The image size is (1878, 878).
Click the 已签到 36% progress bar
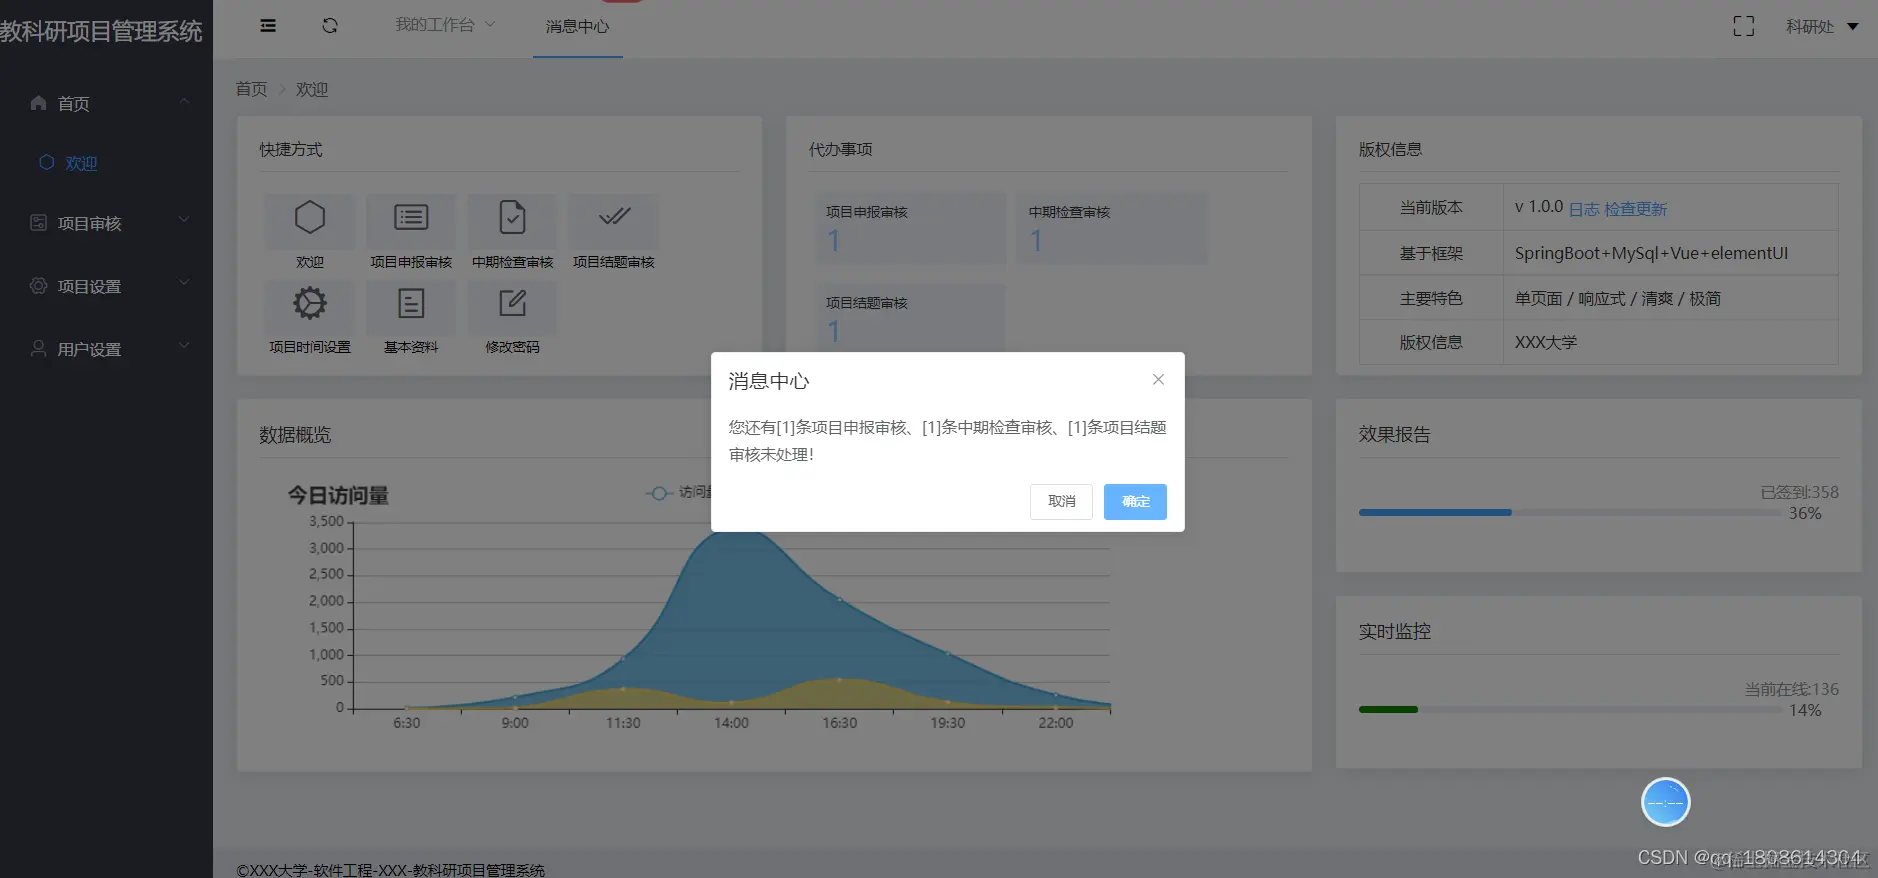pyautogui.click(x=1569, y=512)
